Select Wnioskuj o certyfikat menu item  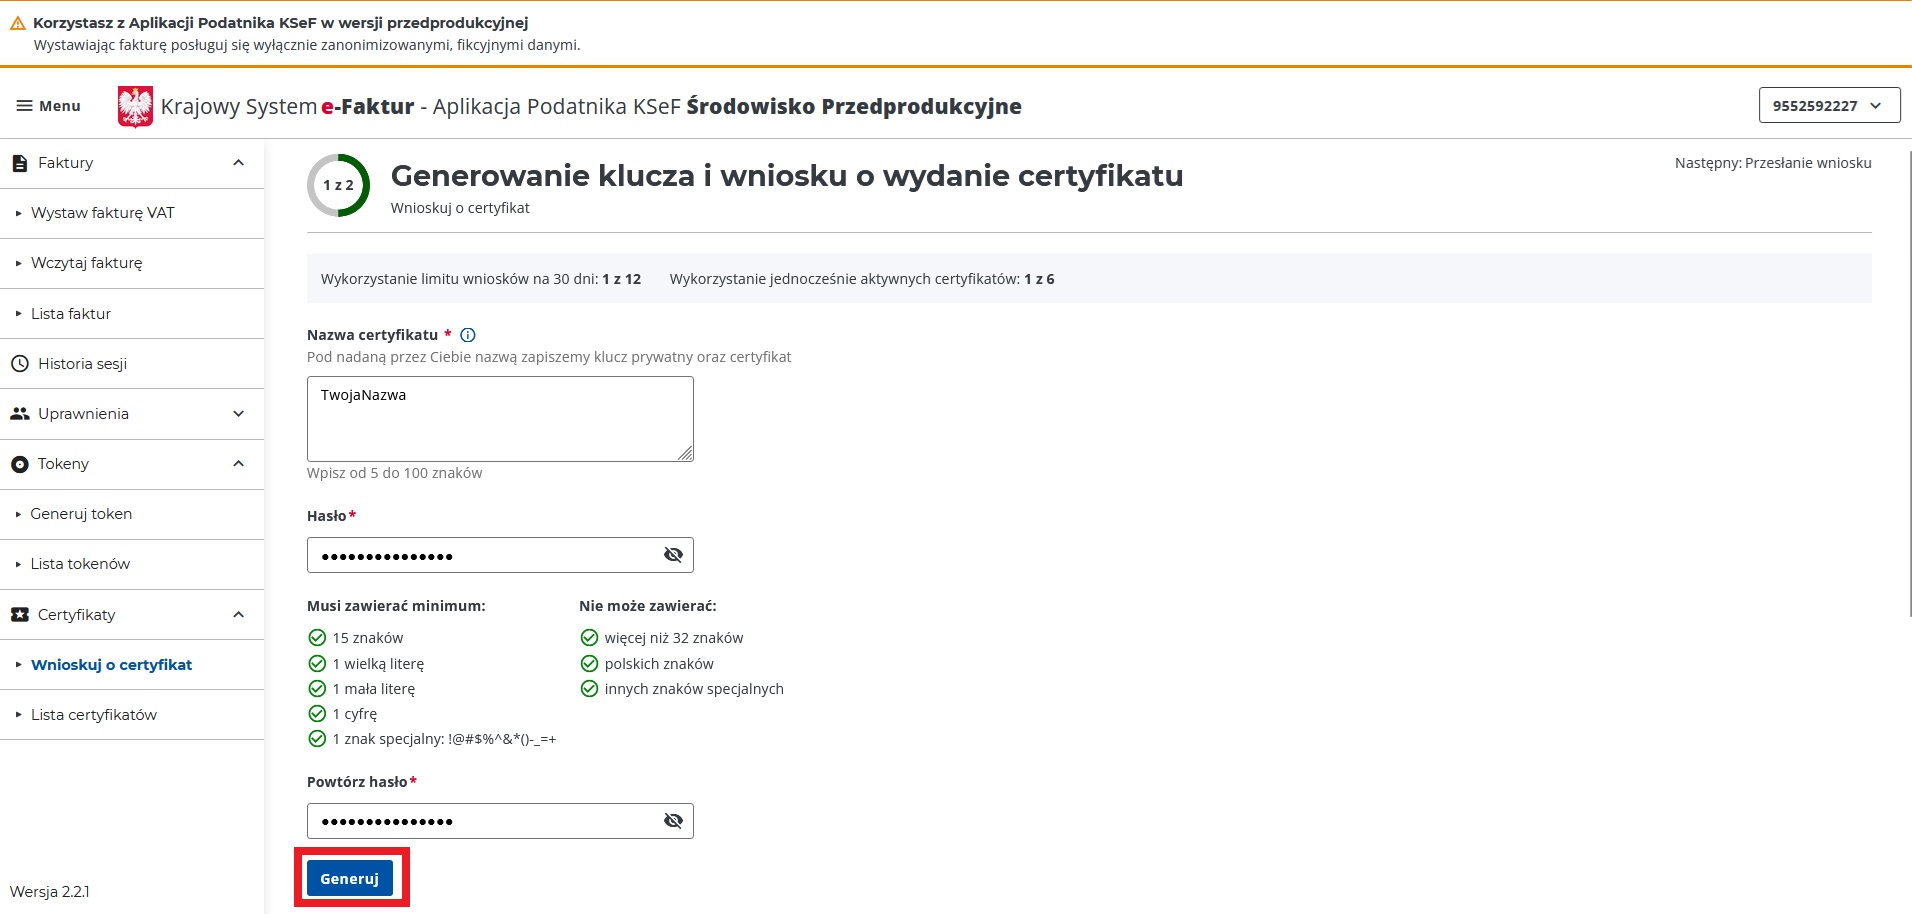pyautogui.click(x=132, y=665)
